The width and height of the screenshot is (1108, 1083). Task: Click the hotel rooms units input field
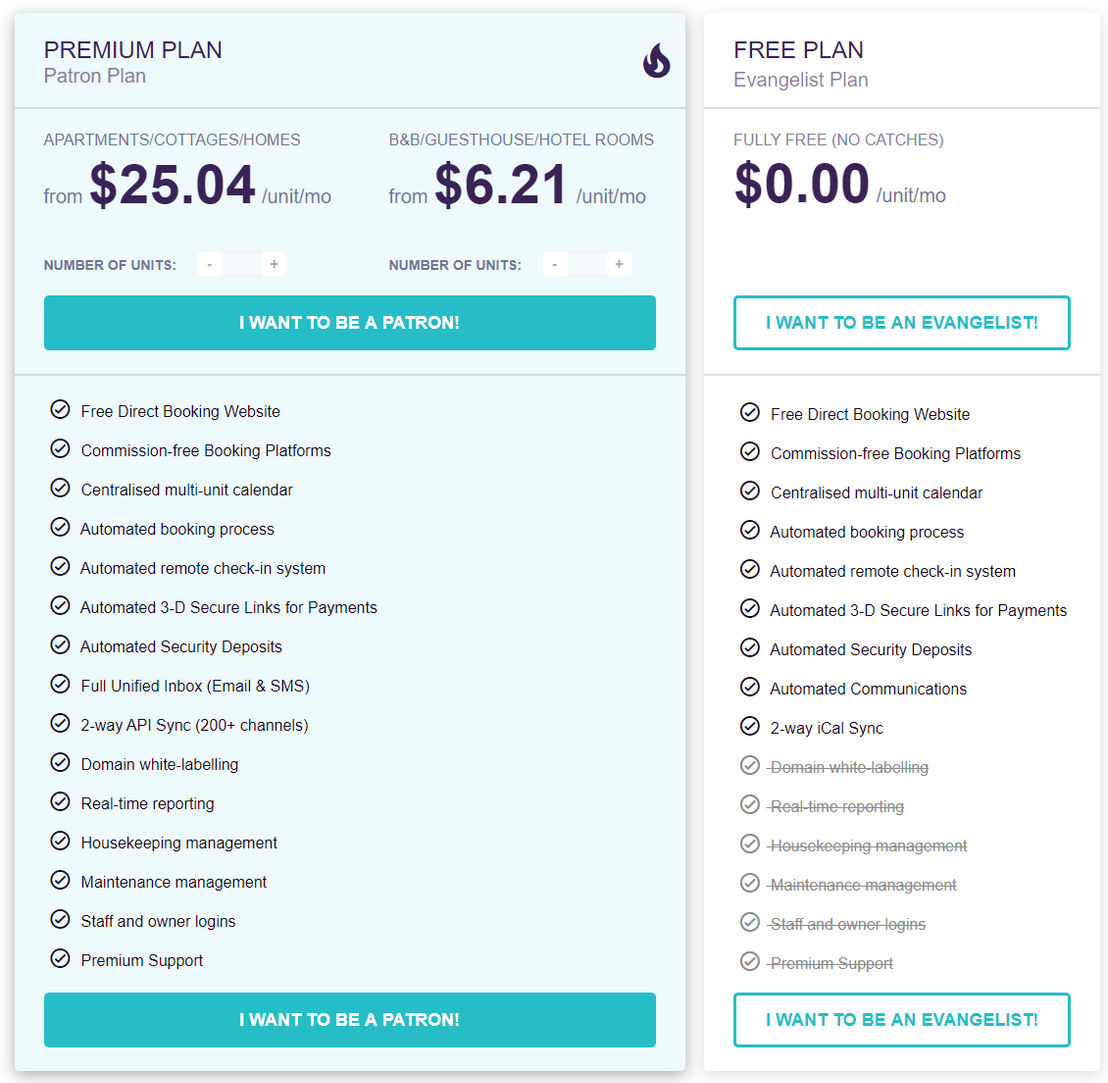(x=587, y=264)
